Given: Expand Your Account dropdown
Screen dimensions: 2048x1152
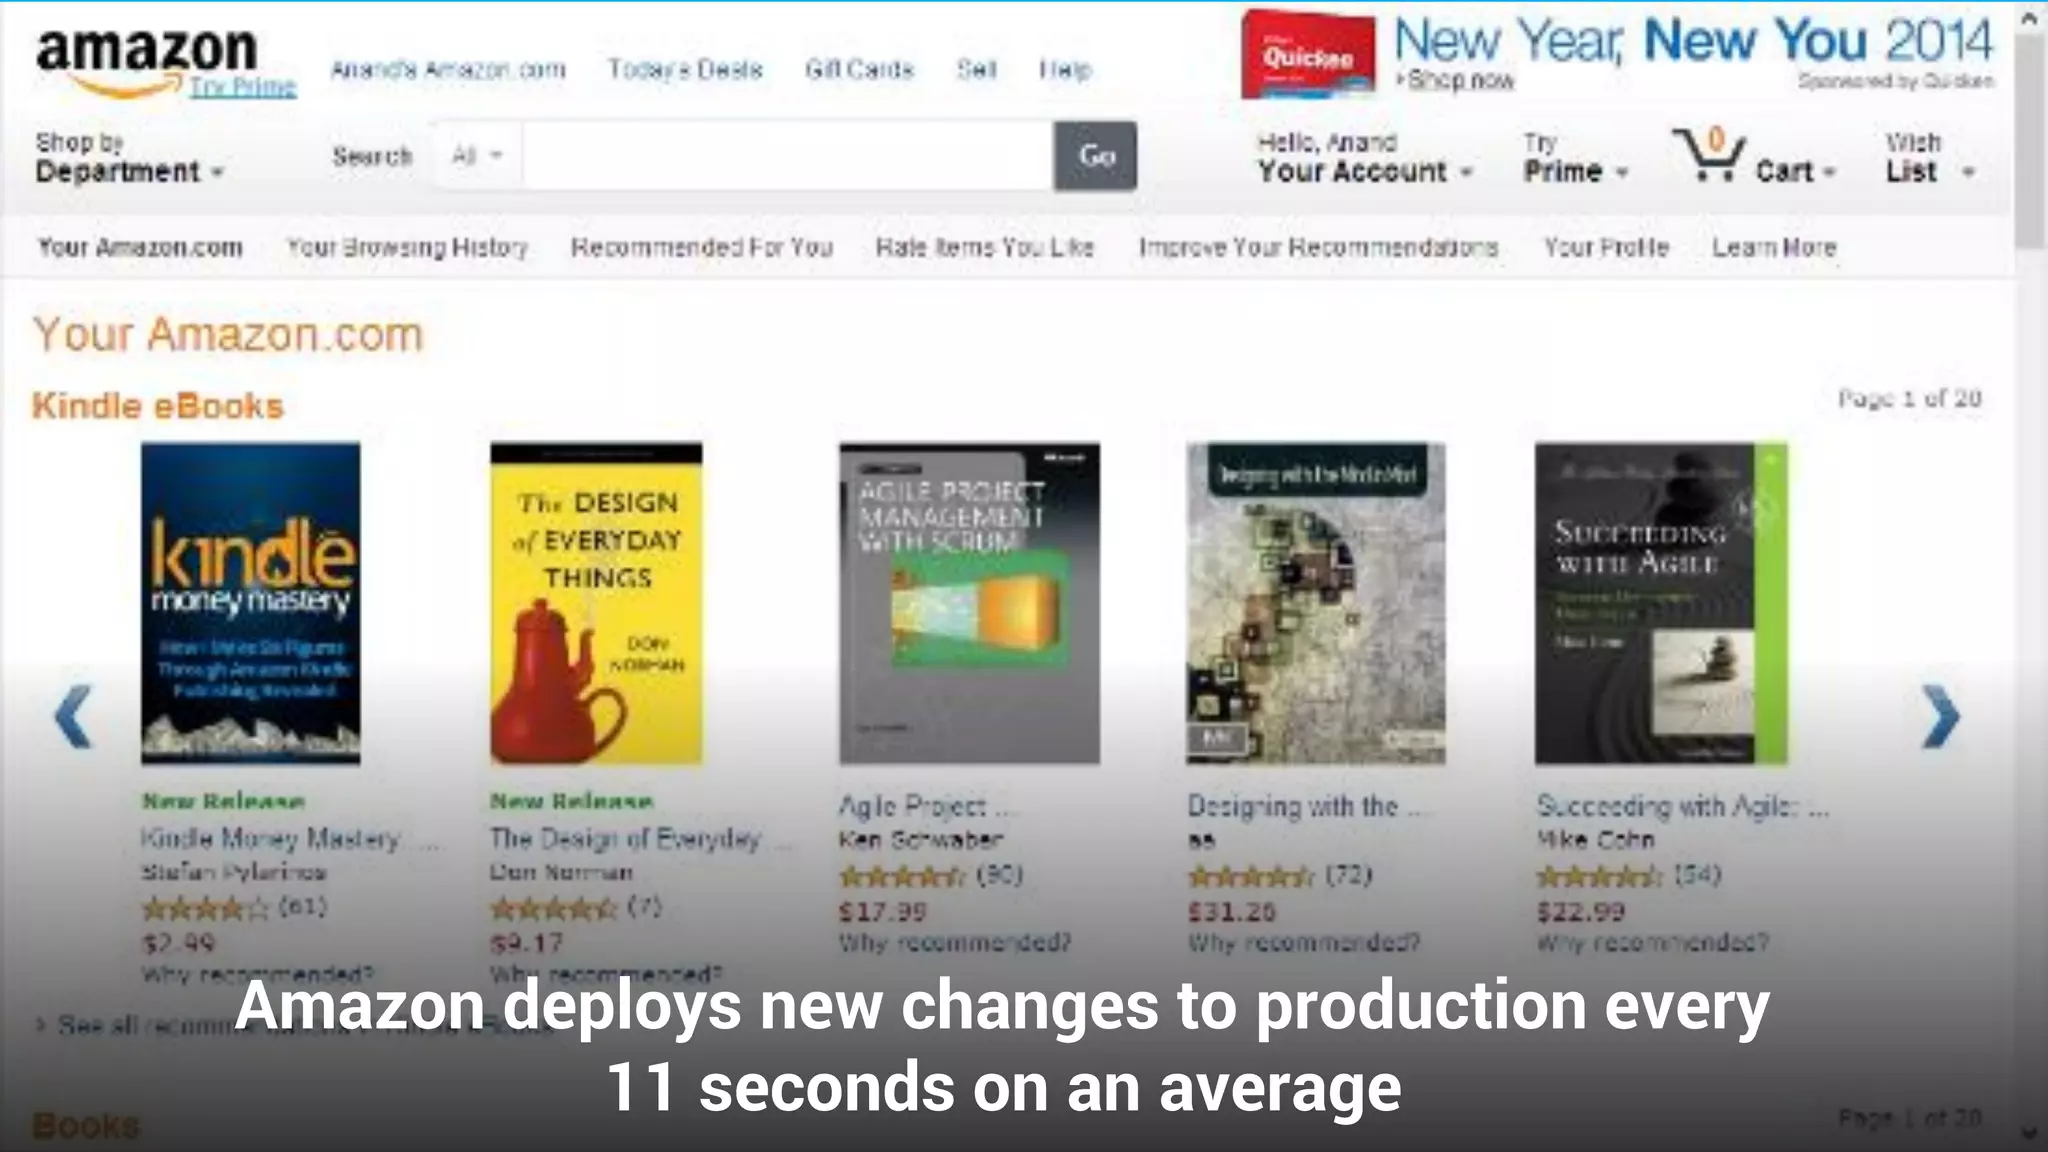Looking at the screenshot, I should (1365, 158).
